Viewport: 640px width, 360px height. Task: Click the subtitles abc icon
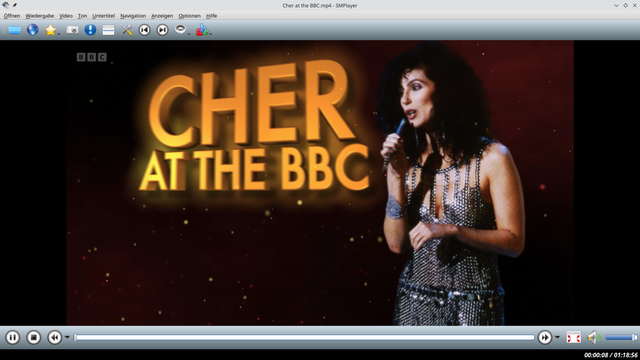[202, 30]
